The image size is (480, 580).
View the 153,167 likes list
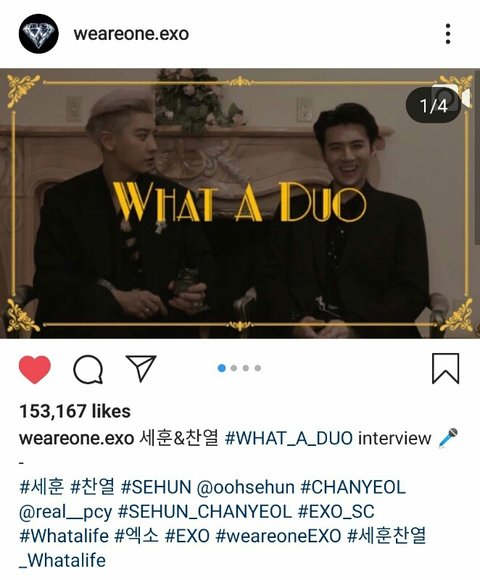75,411
